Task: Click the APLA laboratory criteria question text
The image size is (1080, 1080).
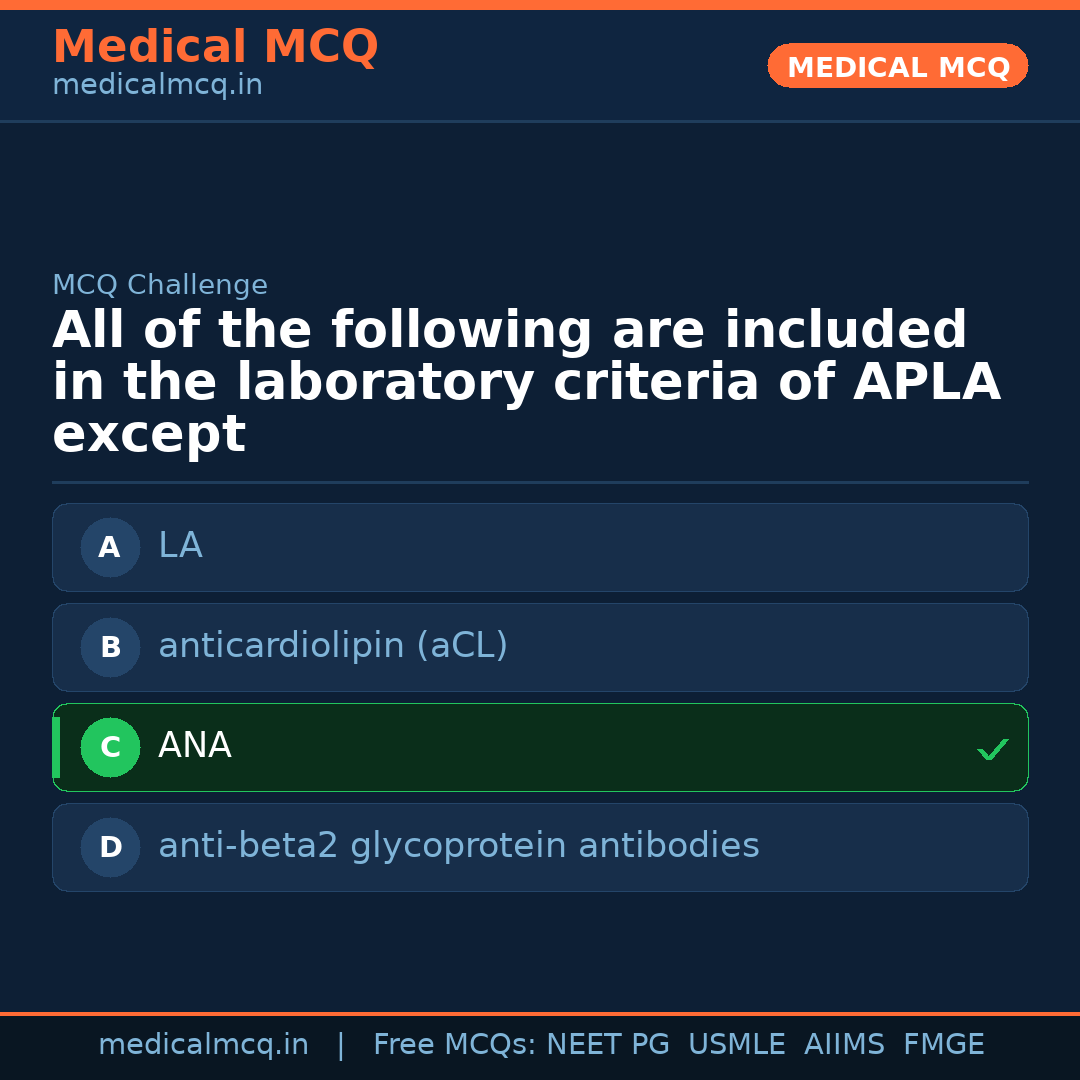Action: (x=526, y=382)
